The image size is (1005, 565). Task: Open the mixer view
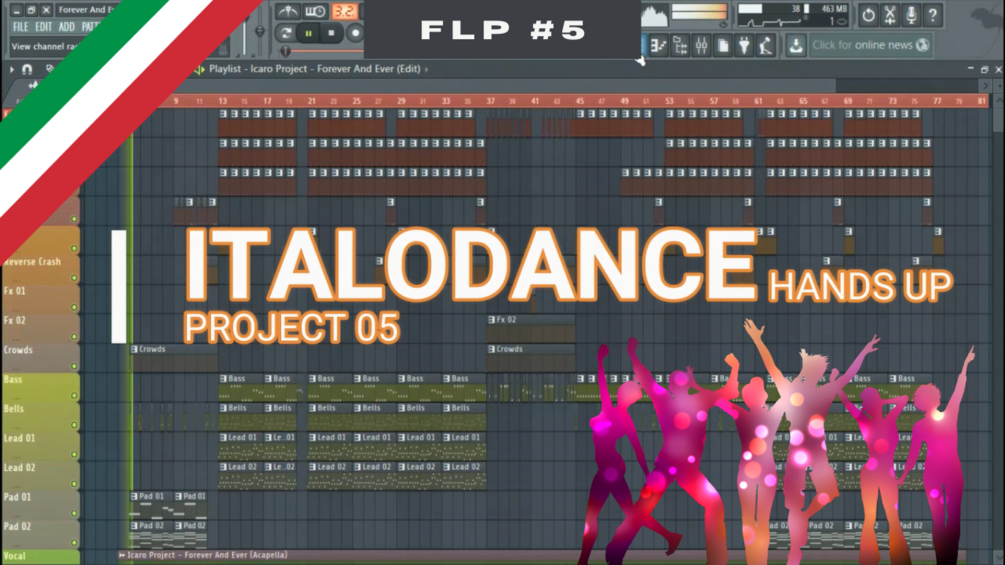click(701, 45)
